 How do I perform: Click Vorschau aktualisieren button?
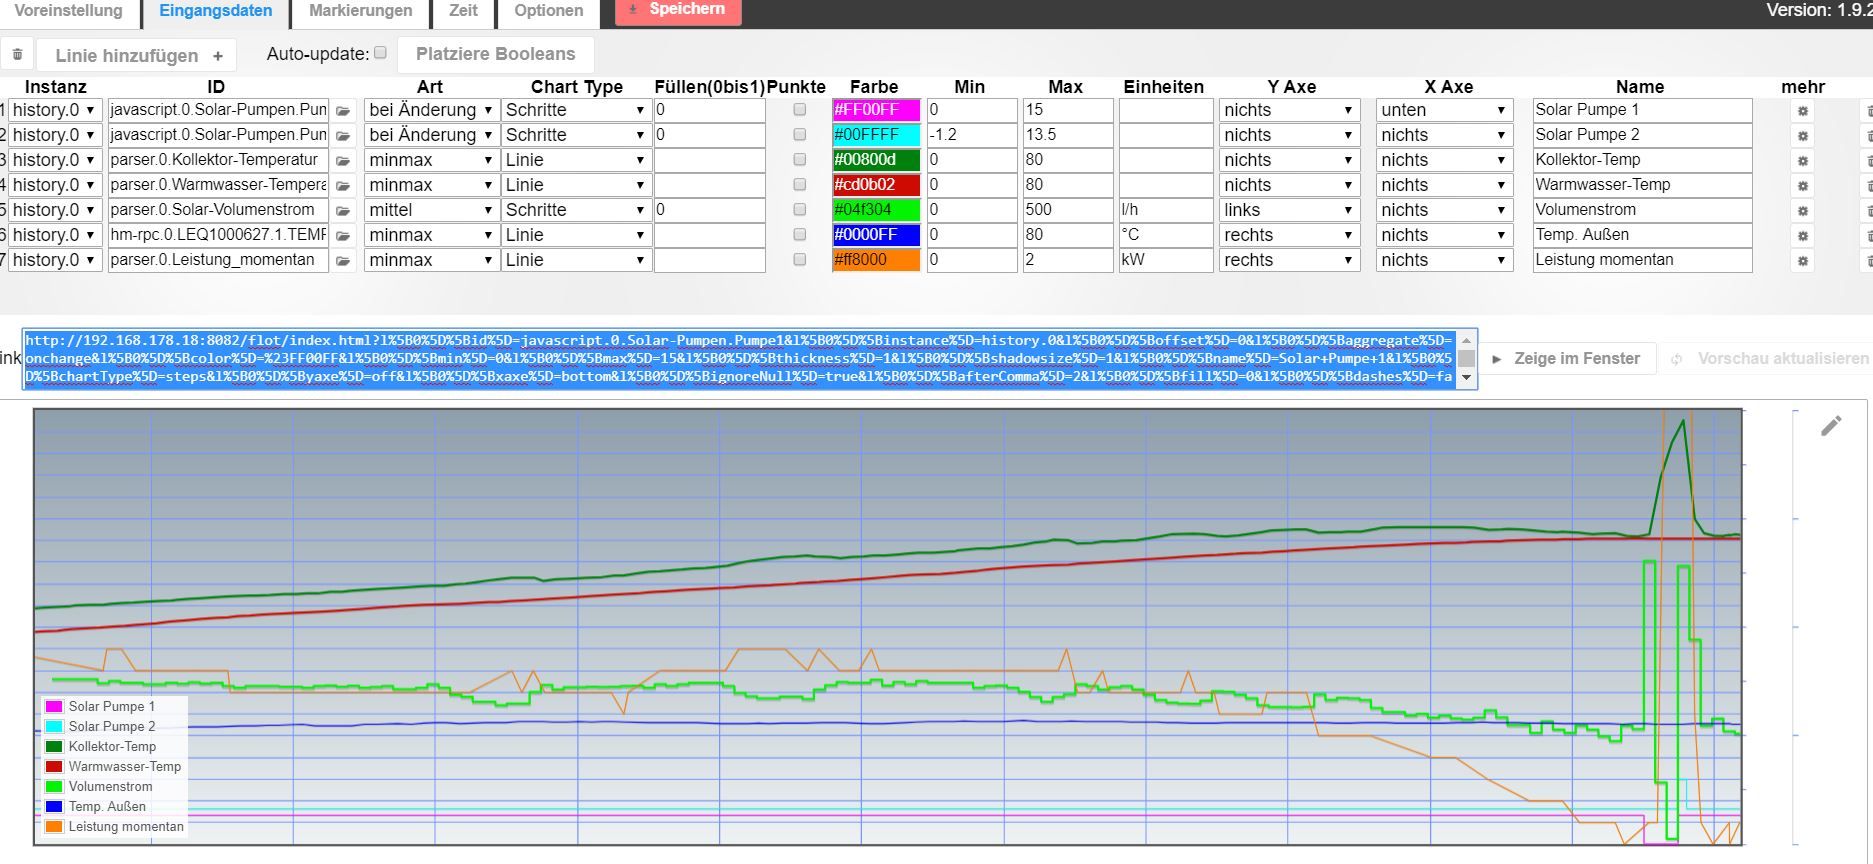1770,358
